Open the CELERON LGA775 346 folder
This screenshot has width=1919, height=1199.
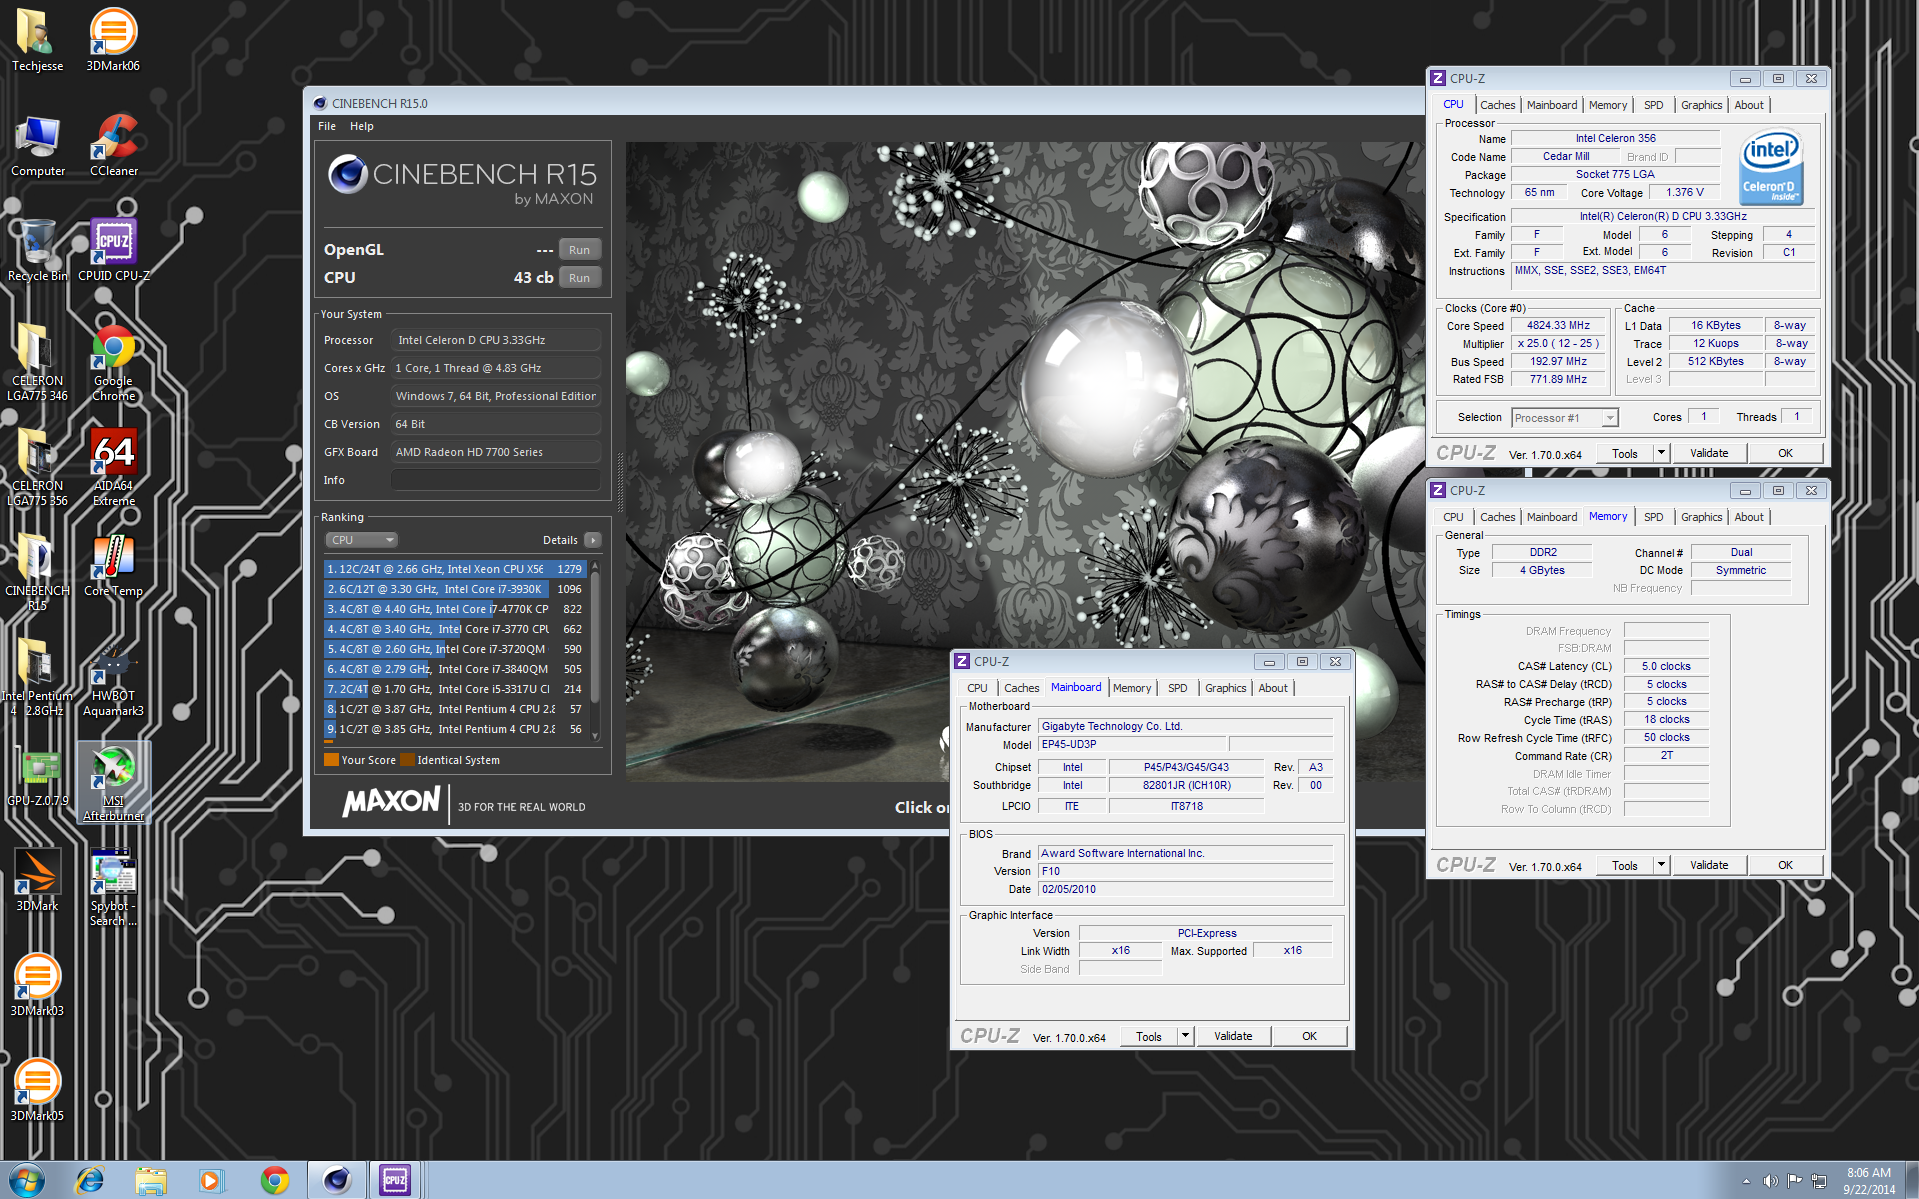37,362
